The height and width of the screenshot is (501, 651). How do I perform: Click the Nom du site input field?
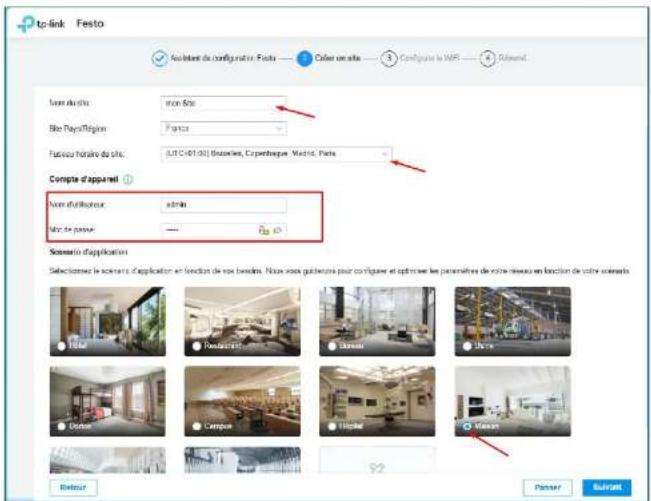click(x=223, y=103)
